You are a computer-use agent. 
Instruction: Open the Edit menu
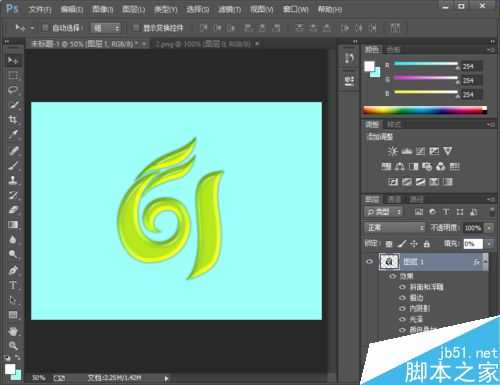coord(71,10)
